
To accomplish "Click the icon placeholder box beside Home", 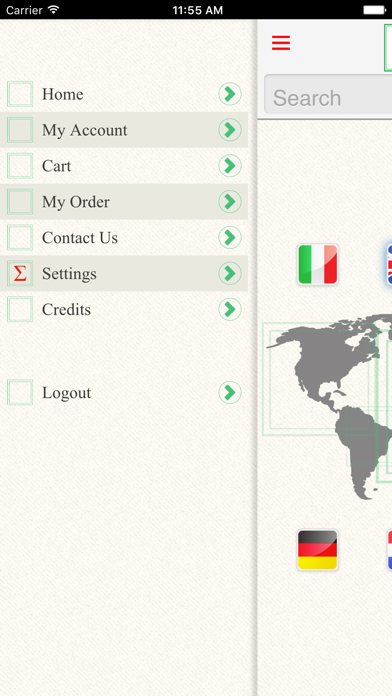I will tap(20, 94).
